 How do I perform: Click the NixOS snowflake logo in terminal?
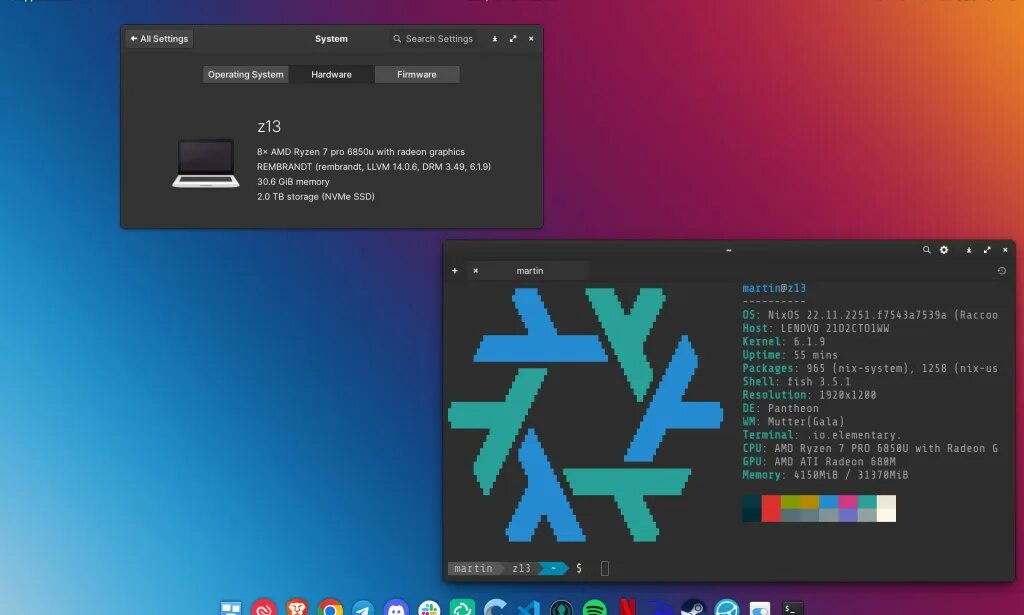pyautogui.click(x=585, y=415)
